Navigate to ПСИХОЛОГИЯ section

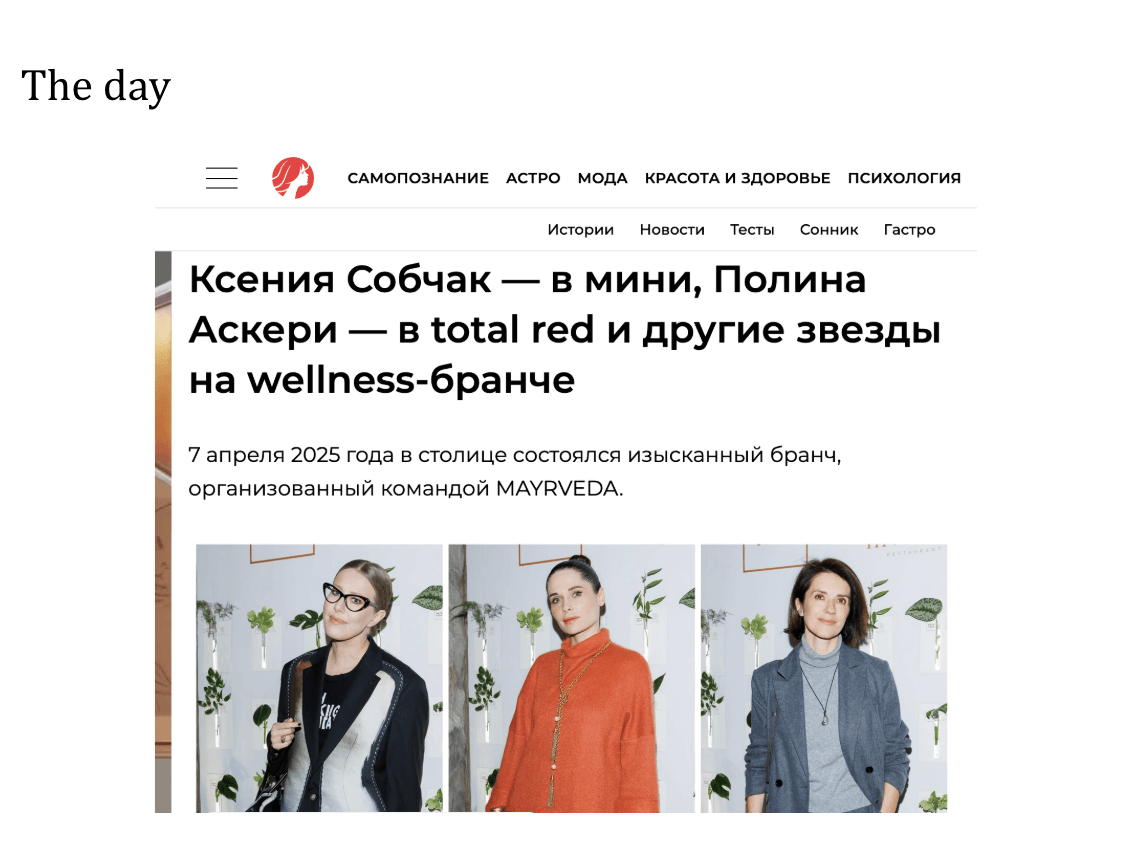pyautogui.click(x=904, y=178)
